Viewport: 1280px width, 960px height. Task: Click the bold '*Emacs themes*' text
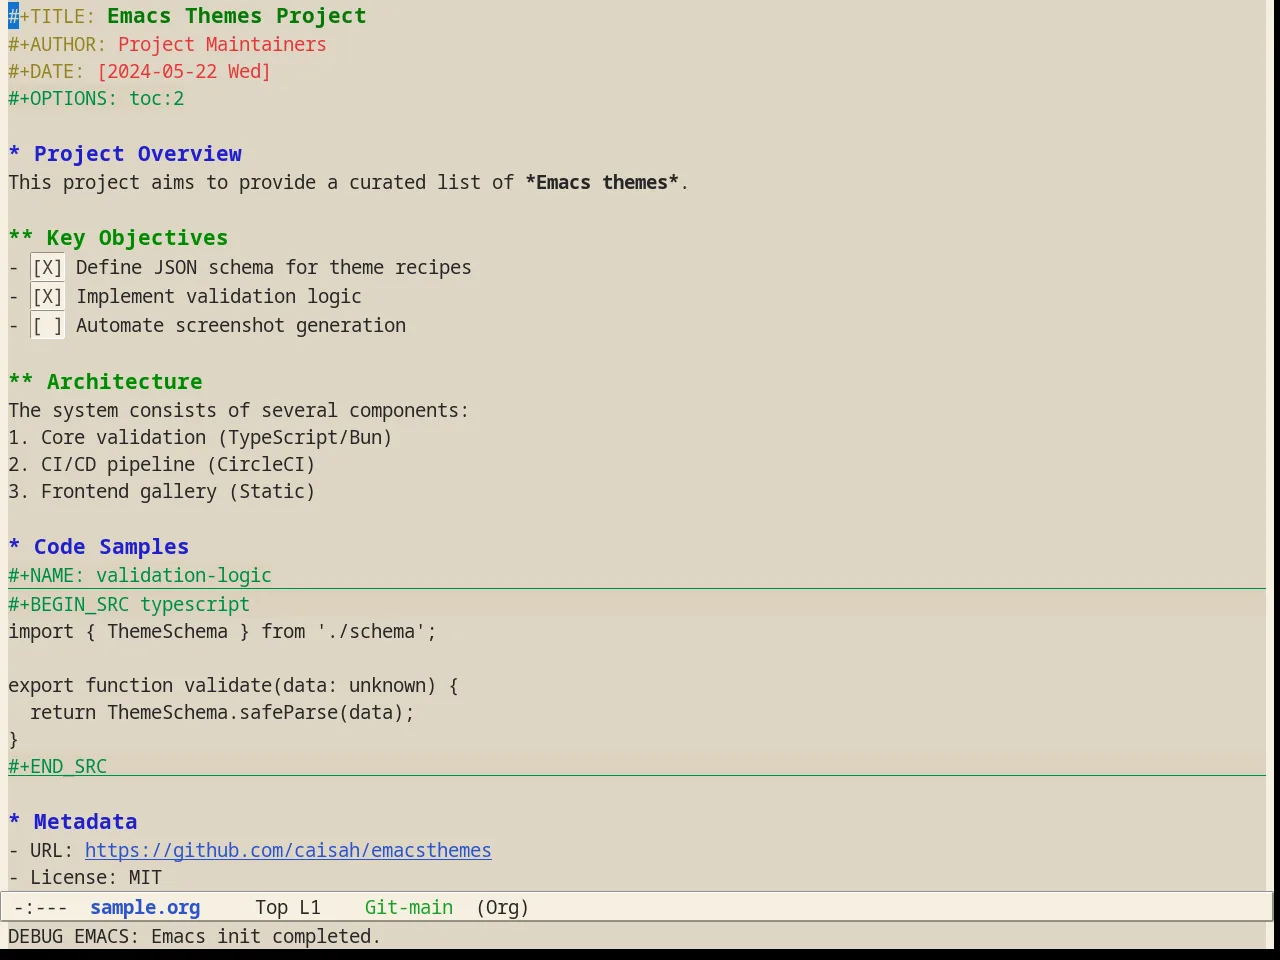(x=602, y=182)
